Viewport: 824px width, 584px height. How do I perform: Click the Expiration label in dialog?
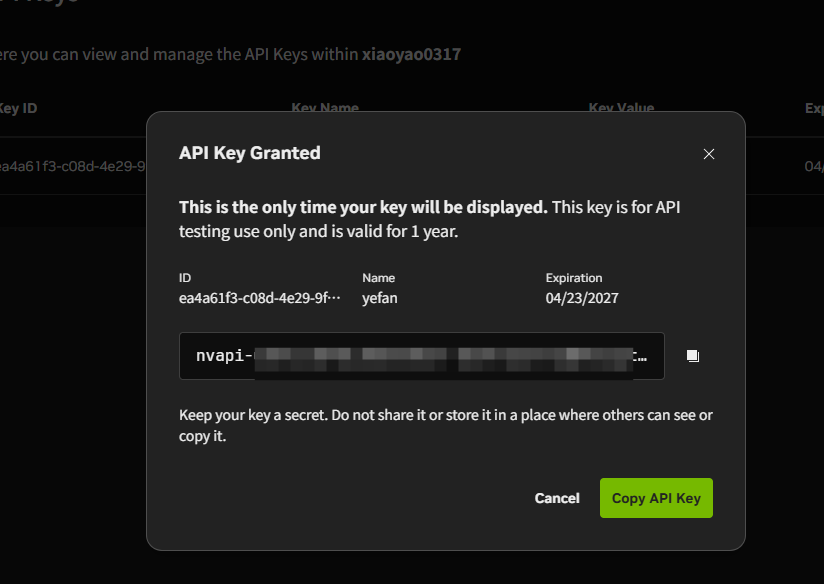(573, 278)
